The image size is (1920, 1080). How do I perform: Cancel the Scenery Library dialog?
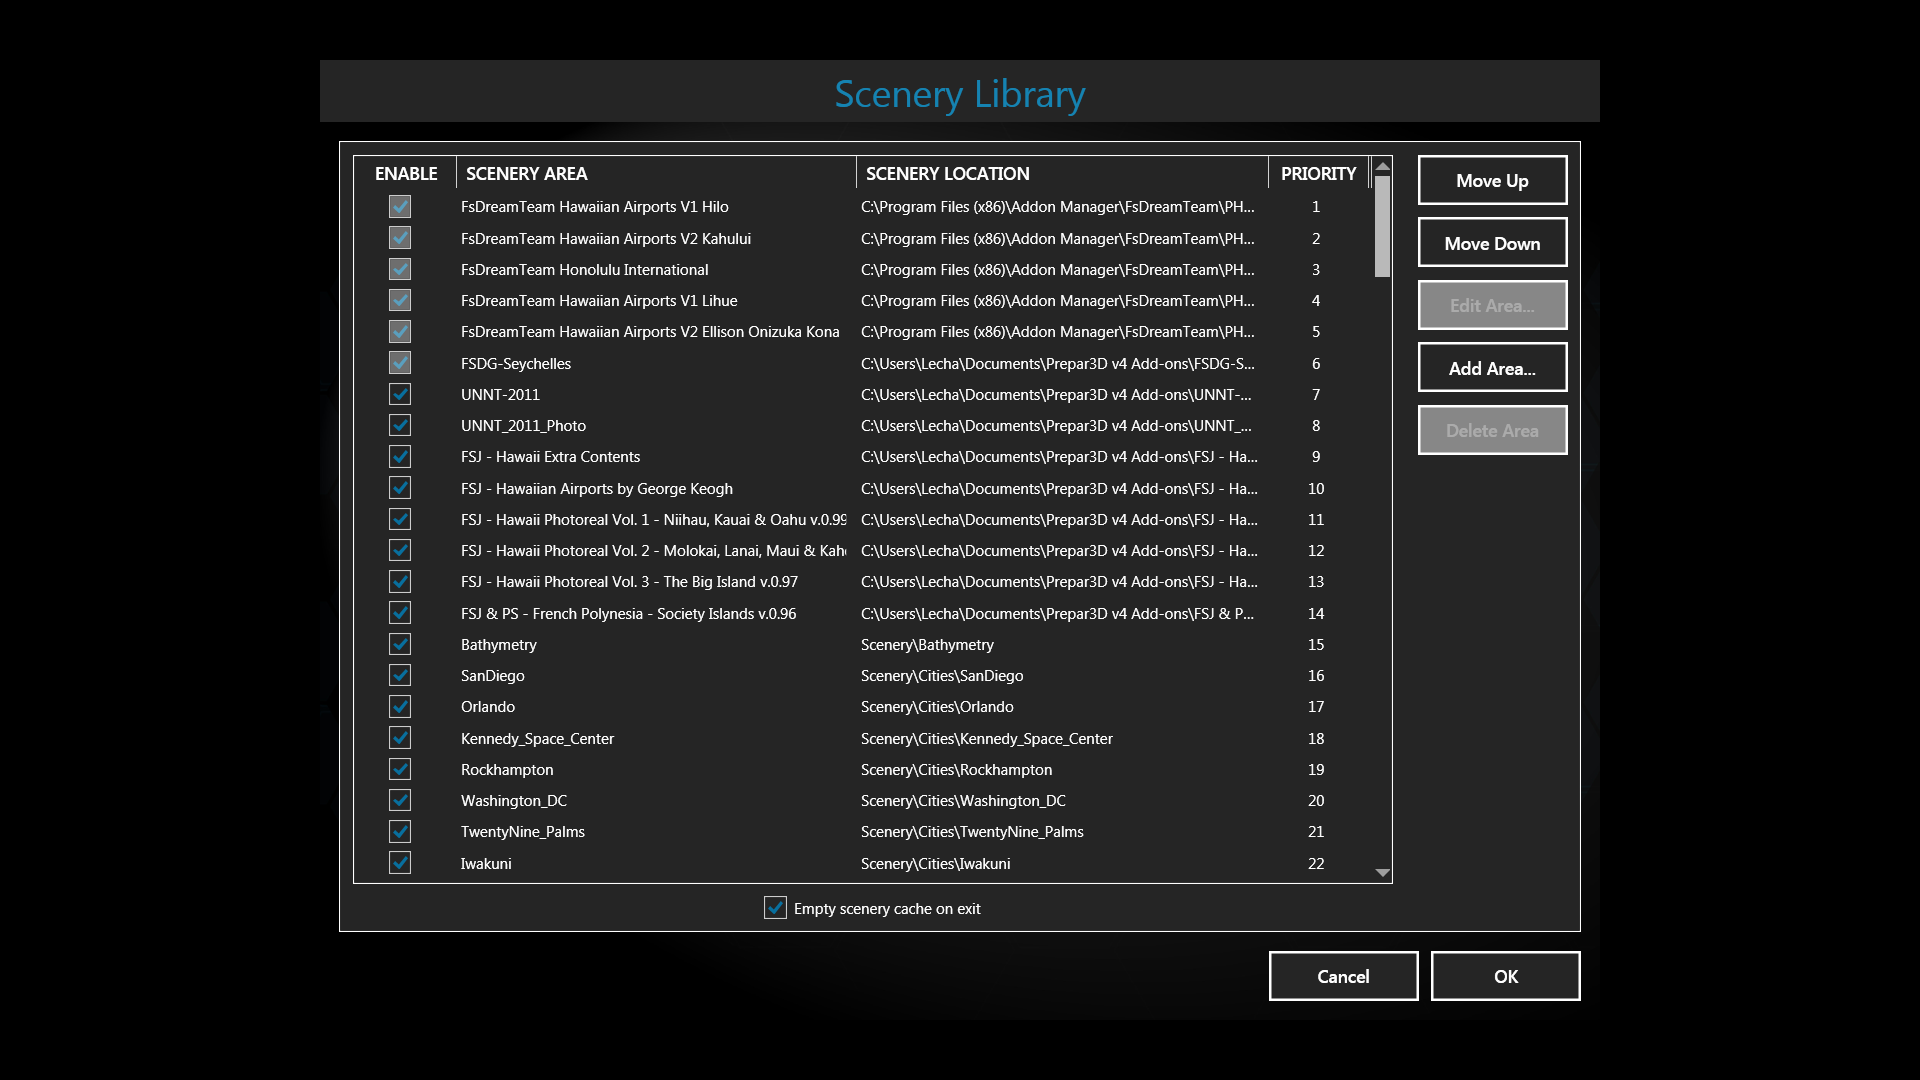pos(1343,976)
